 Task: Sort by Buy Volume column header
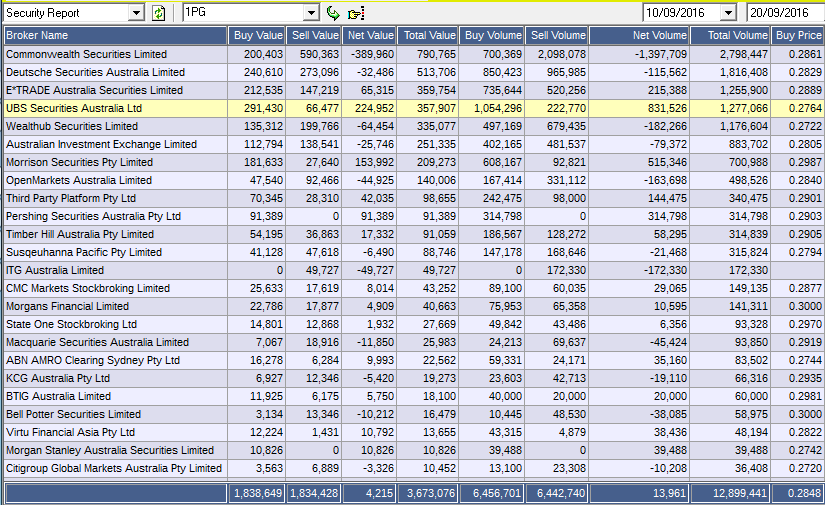click(492, 35)
